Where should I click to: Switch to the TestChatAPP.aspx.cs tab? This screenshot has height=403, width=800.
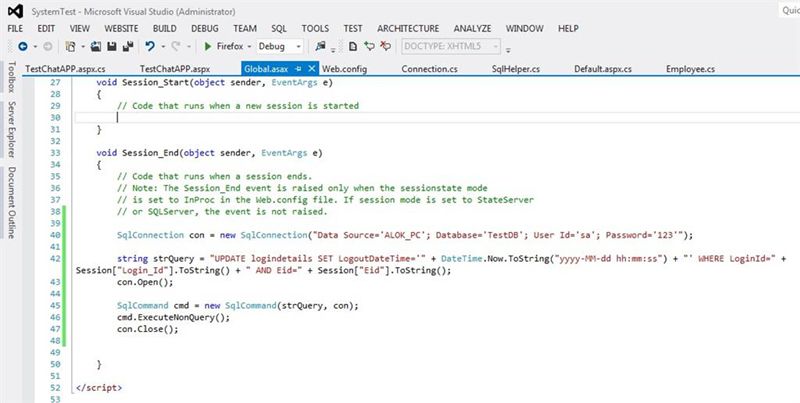point(65,69)
